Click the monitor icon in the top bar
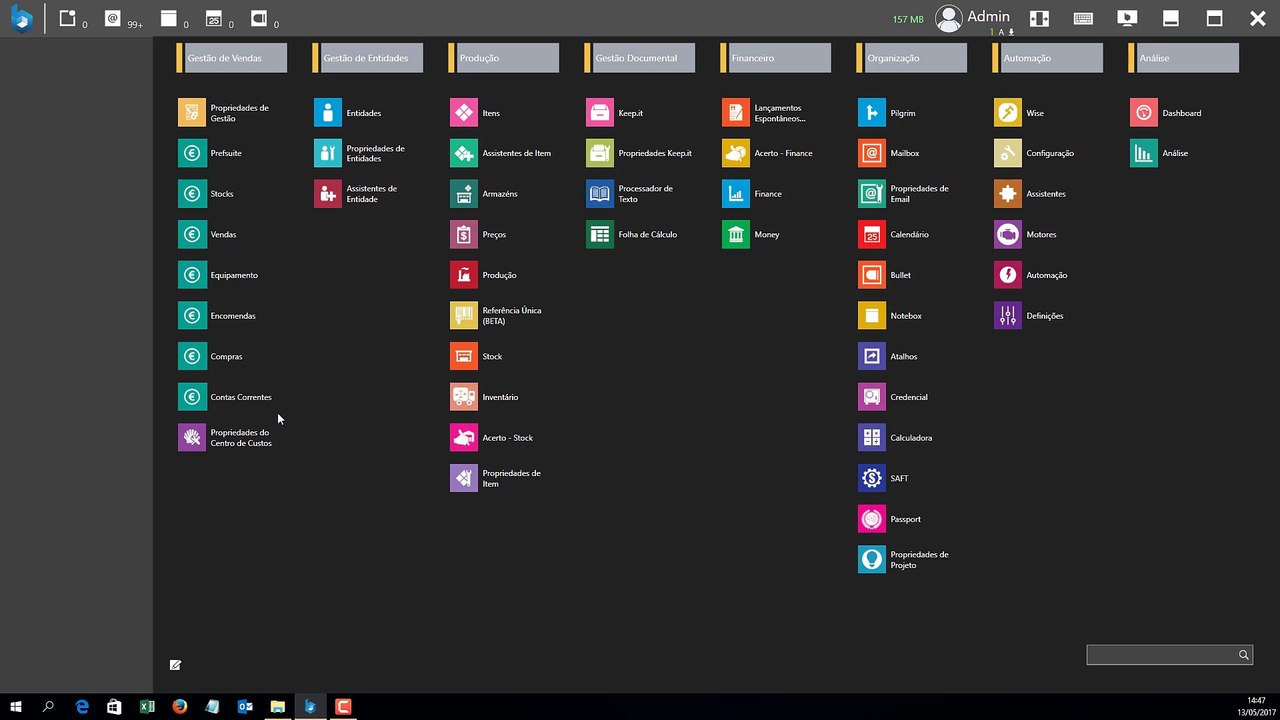 [1127, 18]
